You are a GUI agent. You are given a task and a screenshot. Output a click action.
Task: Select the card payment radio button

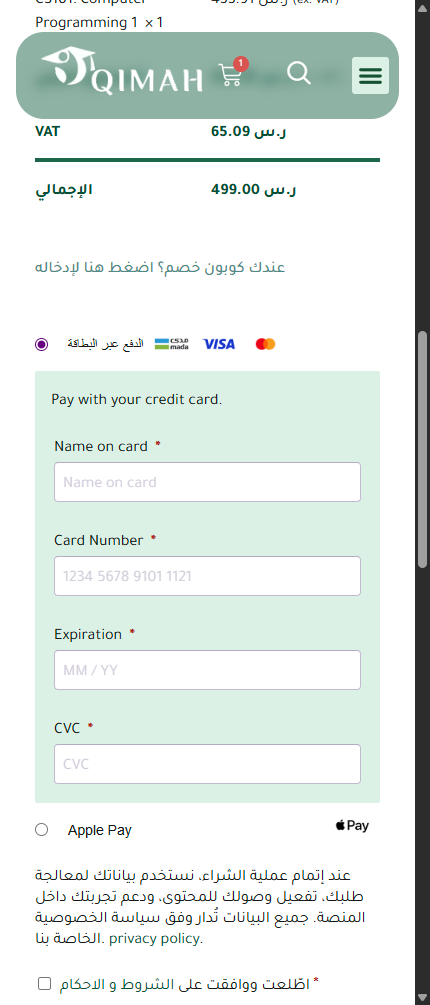tap(42, 344)
